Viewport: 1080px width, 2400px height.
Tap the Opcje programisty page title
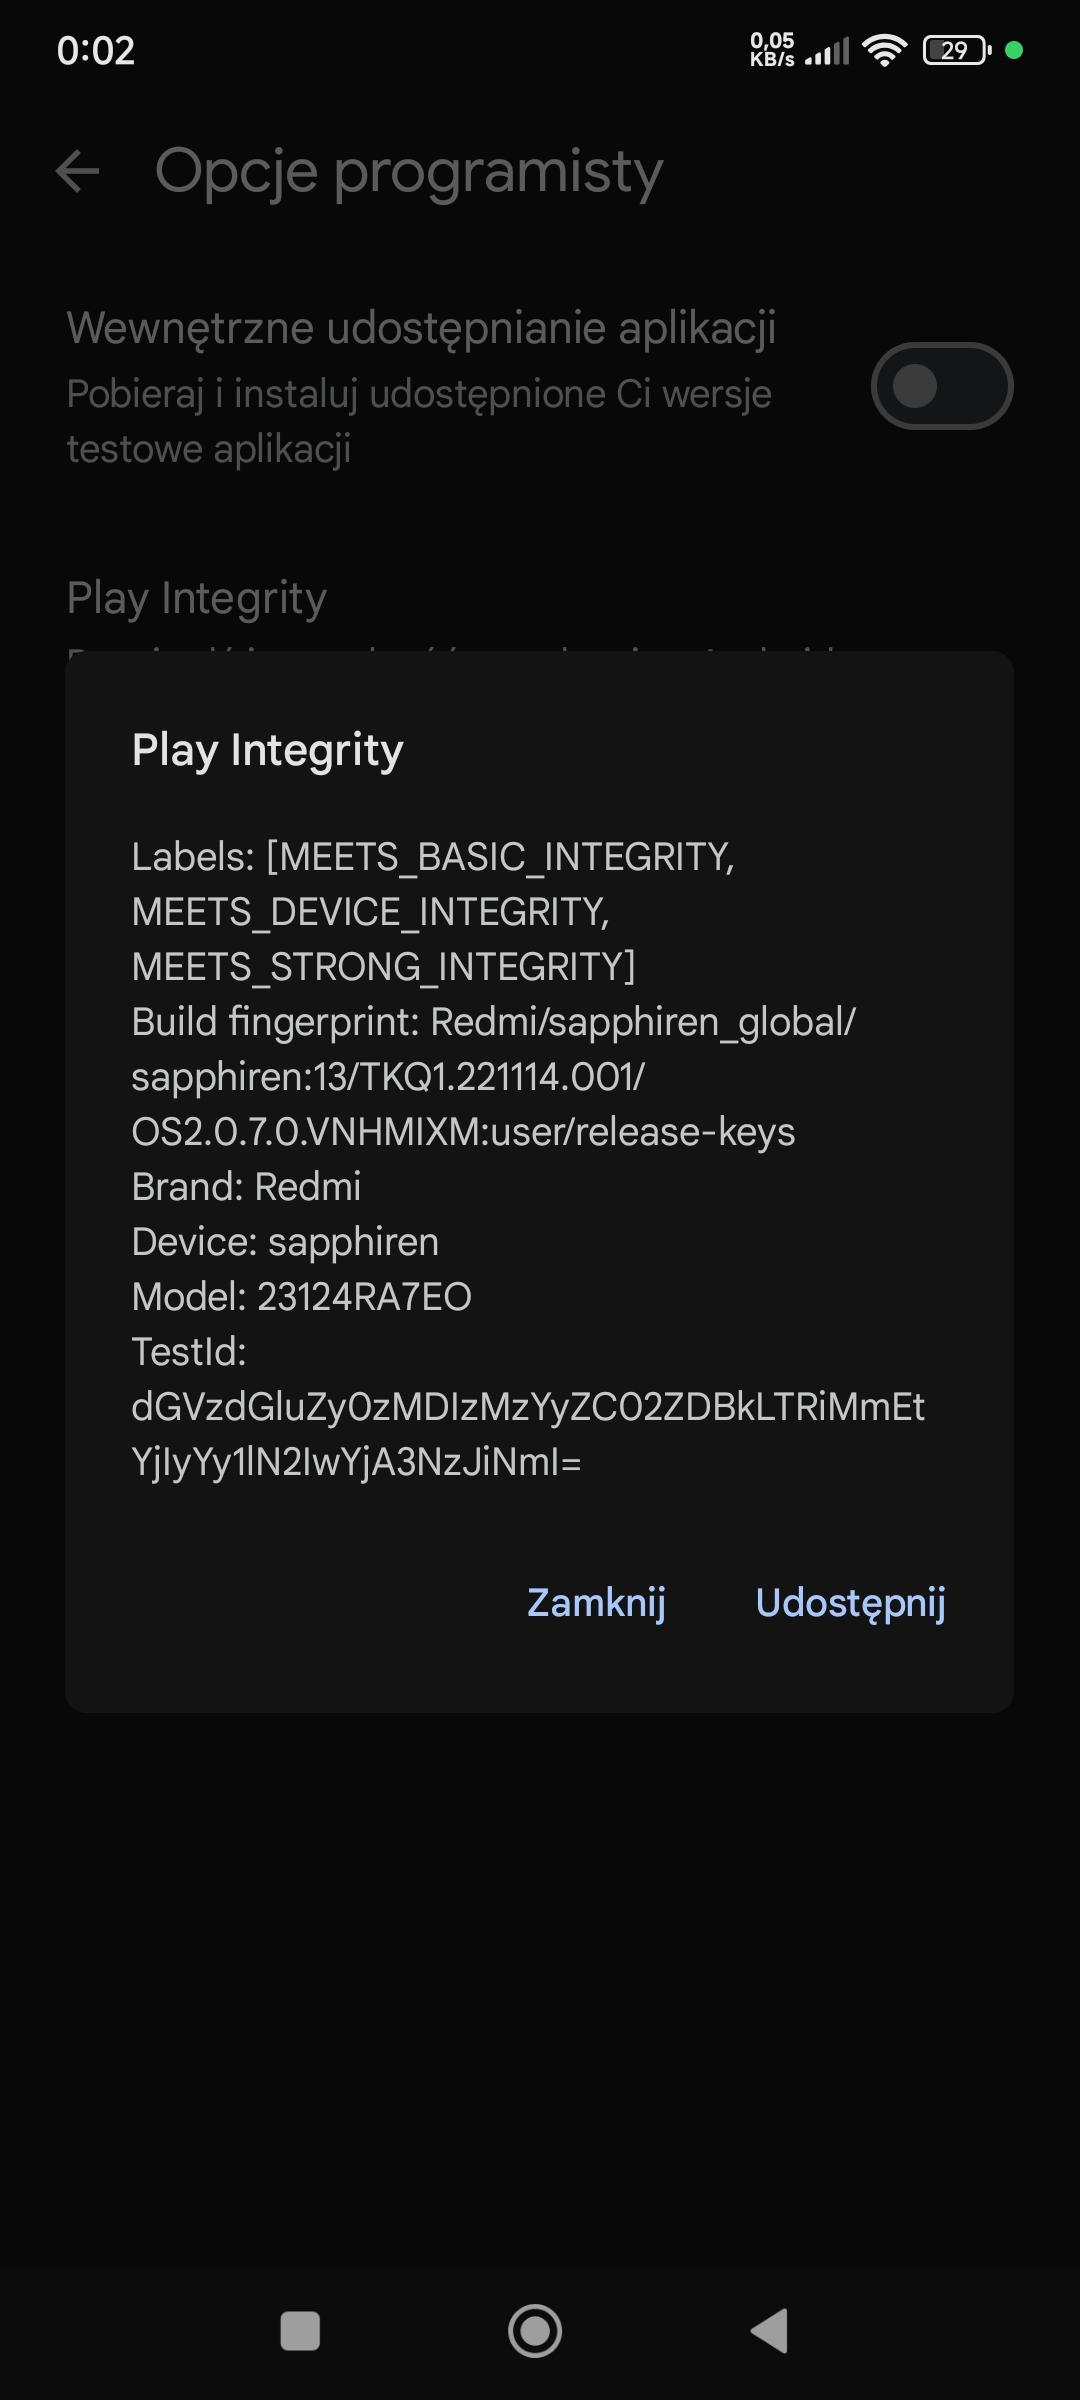click(409, 171)
